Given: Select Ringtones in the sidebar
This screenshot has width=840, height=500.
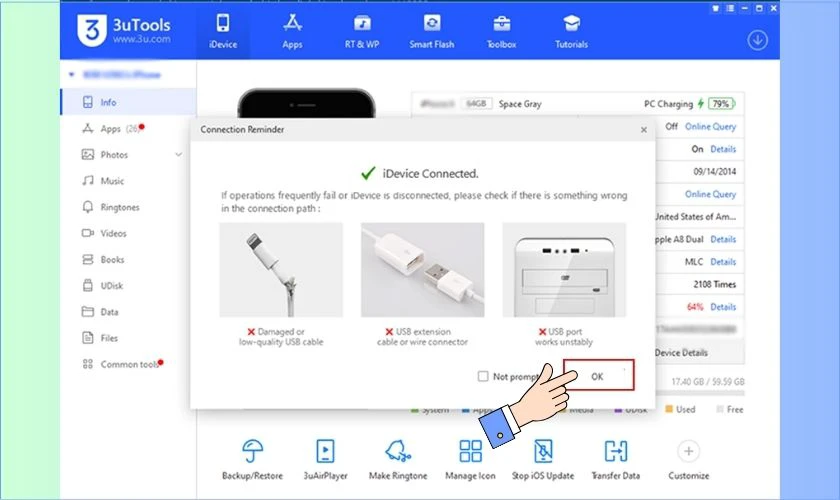Looking at the screenshot, I should click(129, 207).
